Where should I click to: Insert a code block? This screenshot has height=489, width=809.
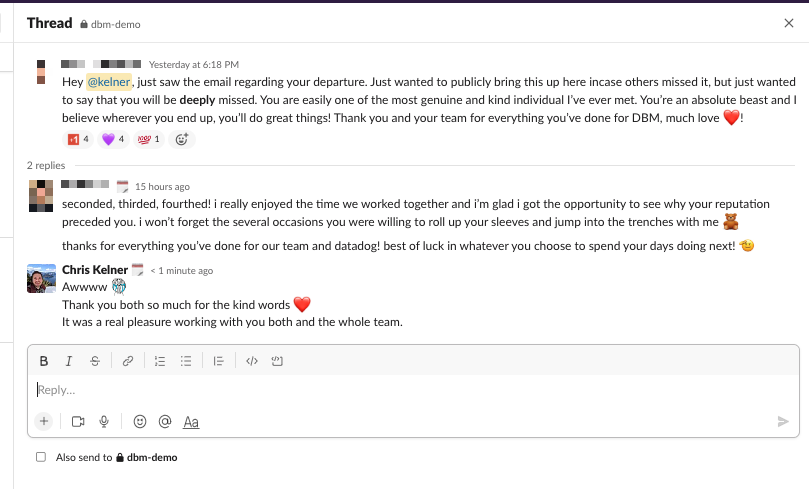(277, 361)
